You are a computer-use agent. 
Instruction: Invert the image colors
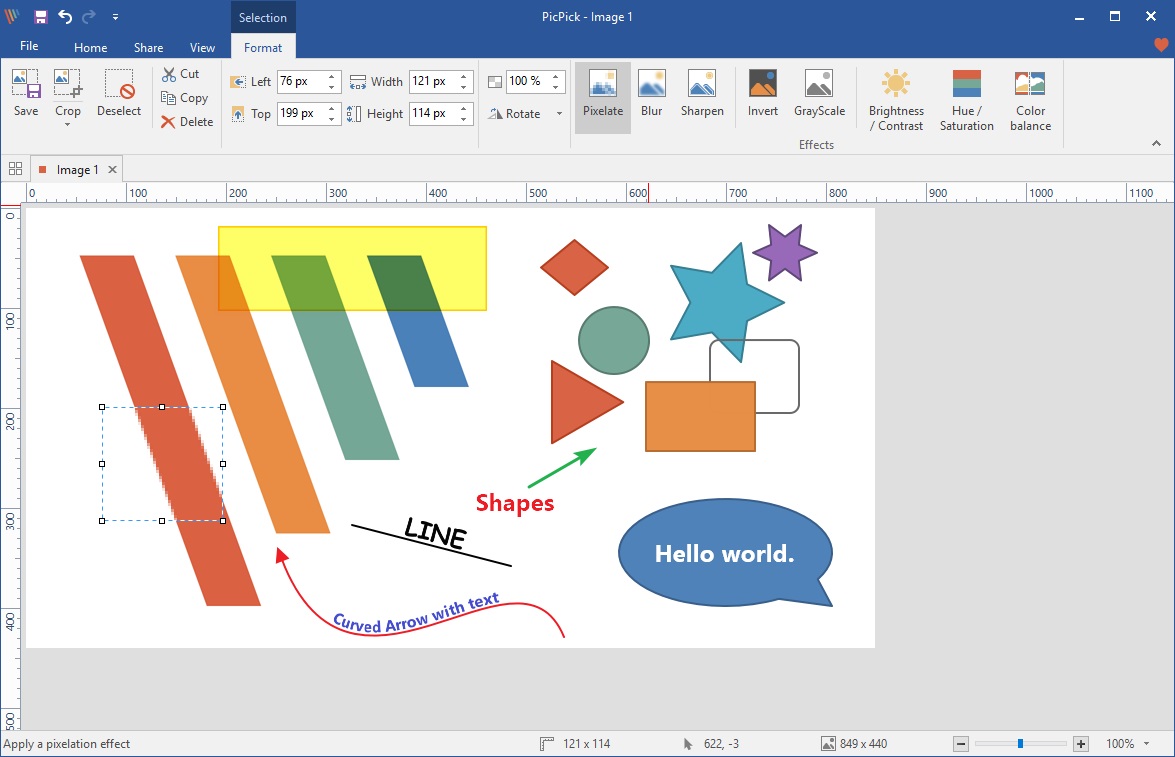(762, 97)
